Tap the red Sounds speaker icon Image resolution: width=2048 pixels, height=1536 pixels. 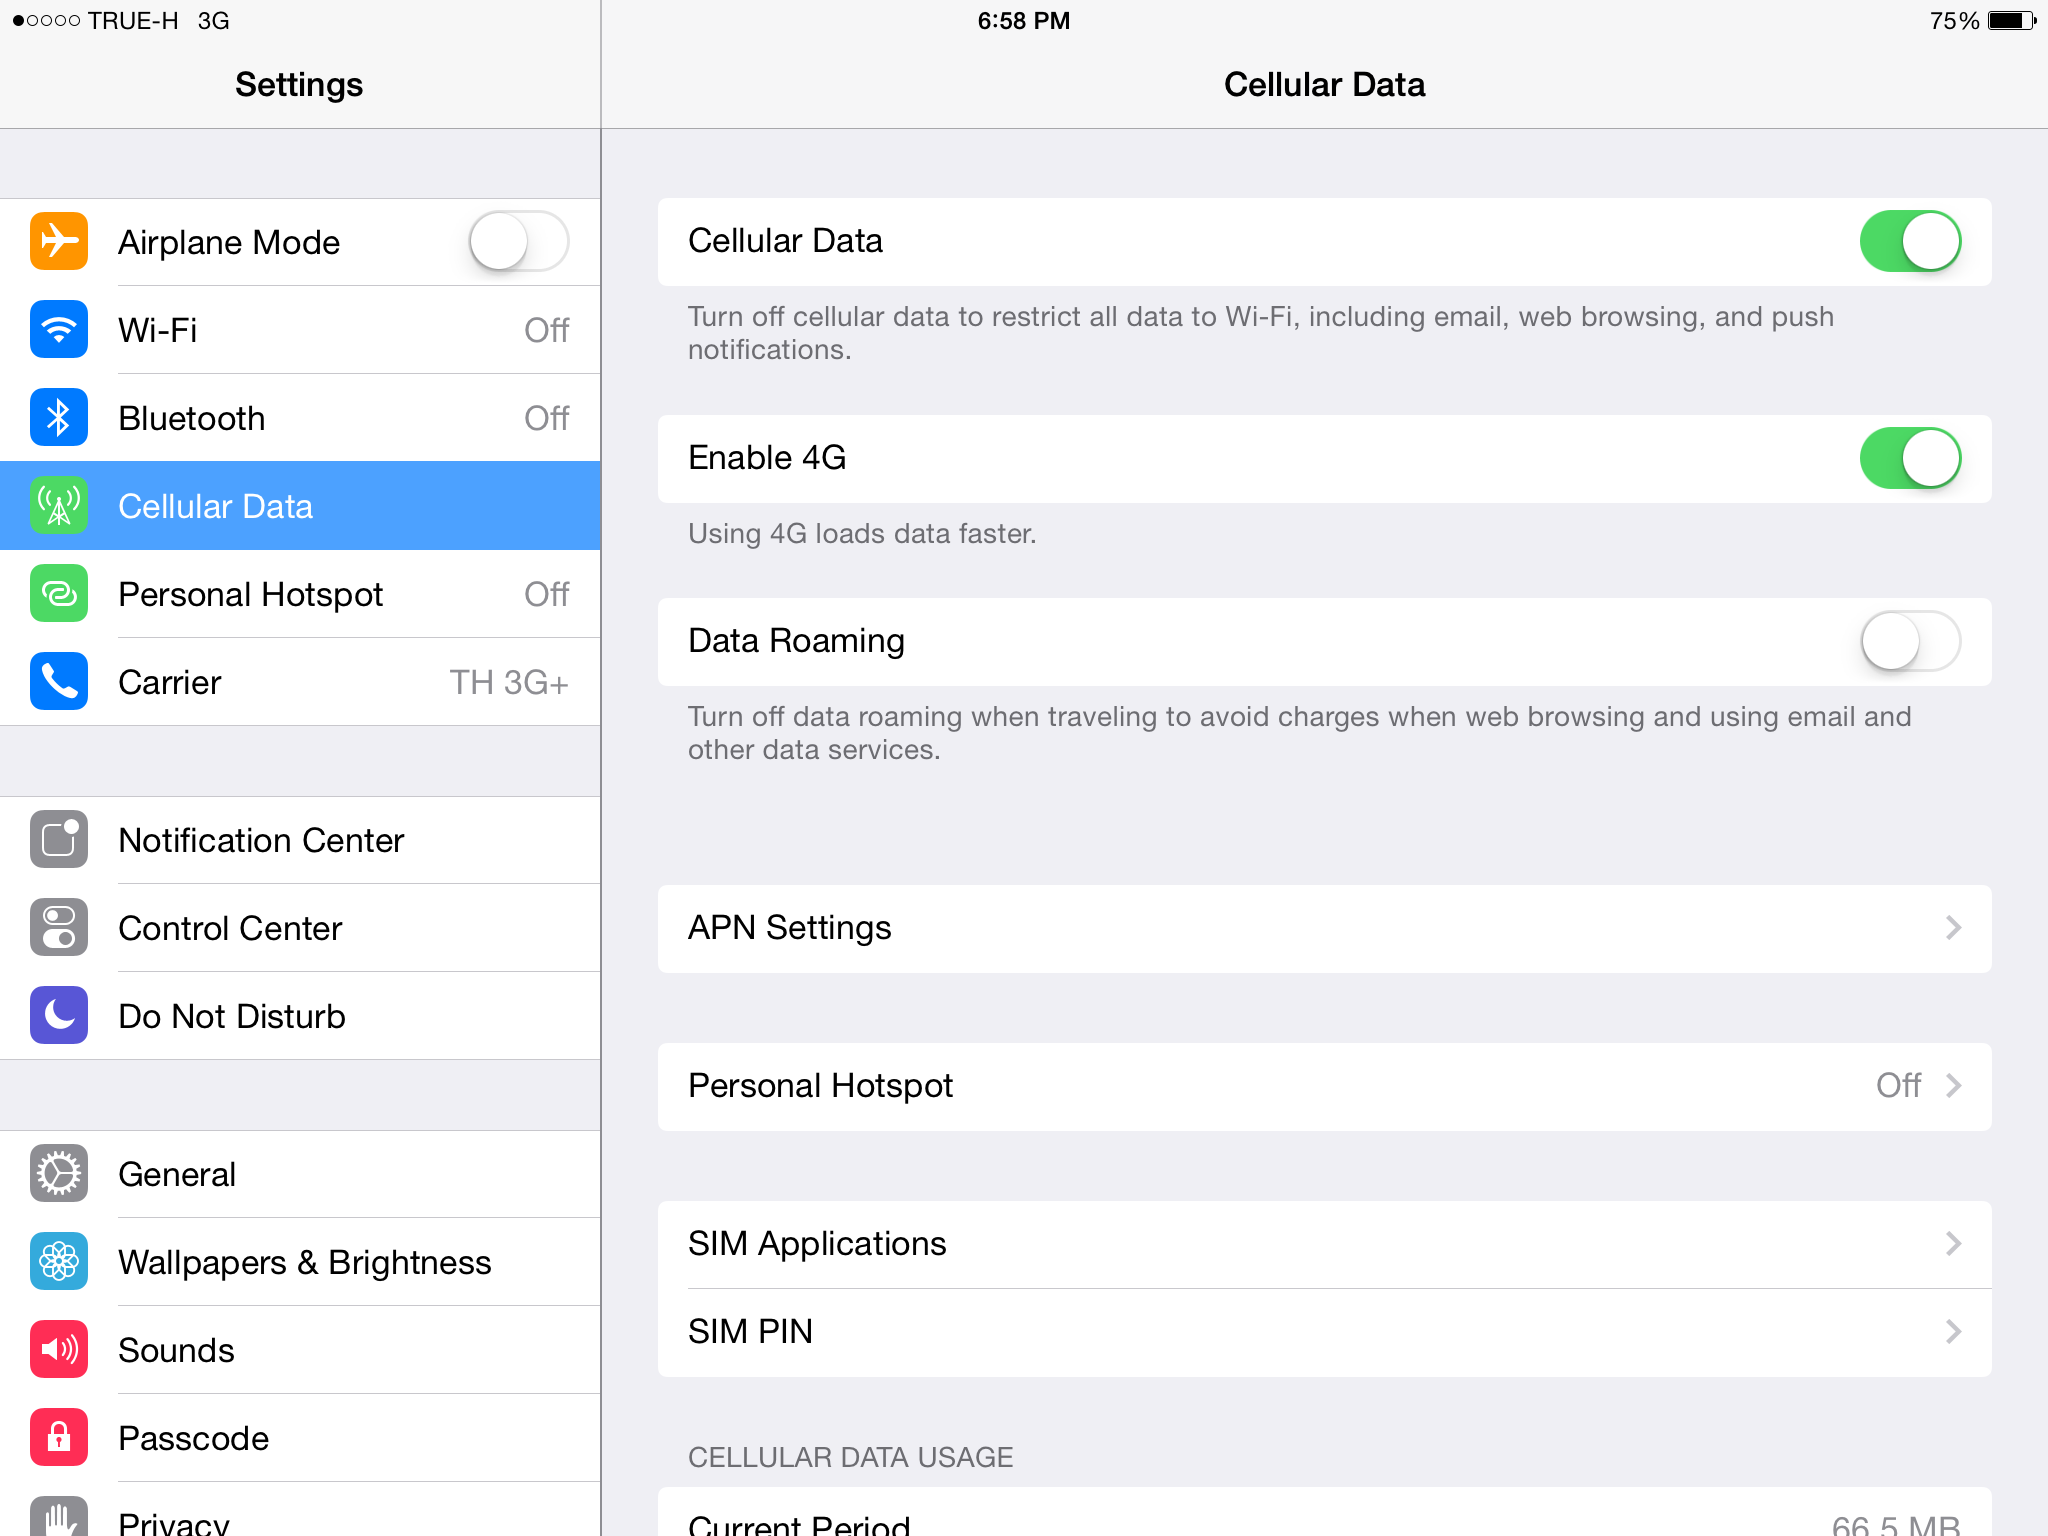(x=59, y=1349)
